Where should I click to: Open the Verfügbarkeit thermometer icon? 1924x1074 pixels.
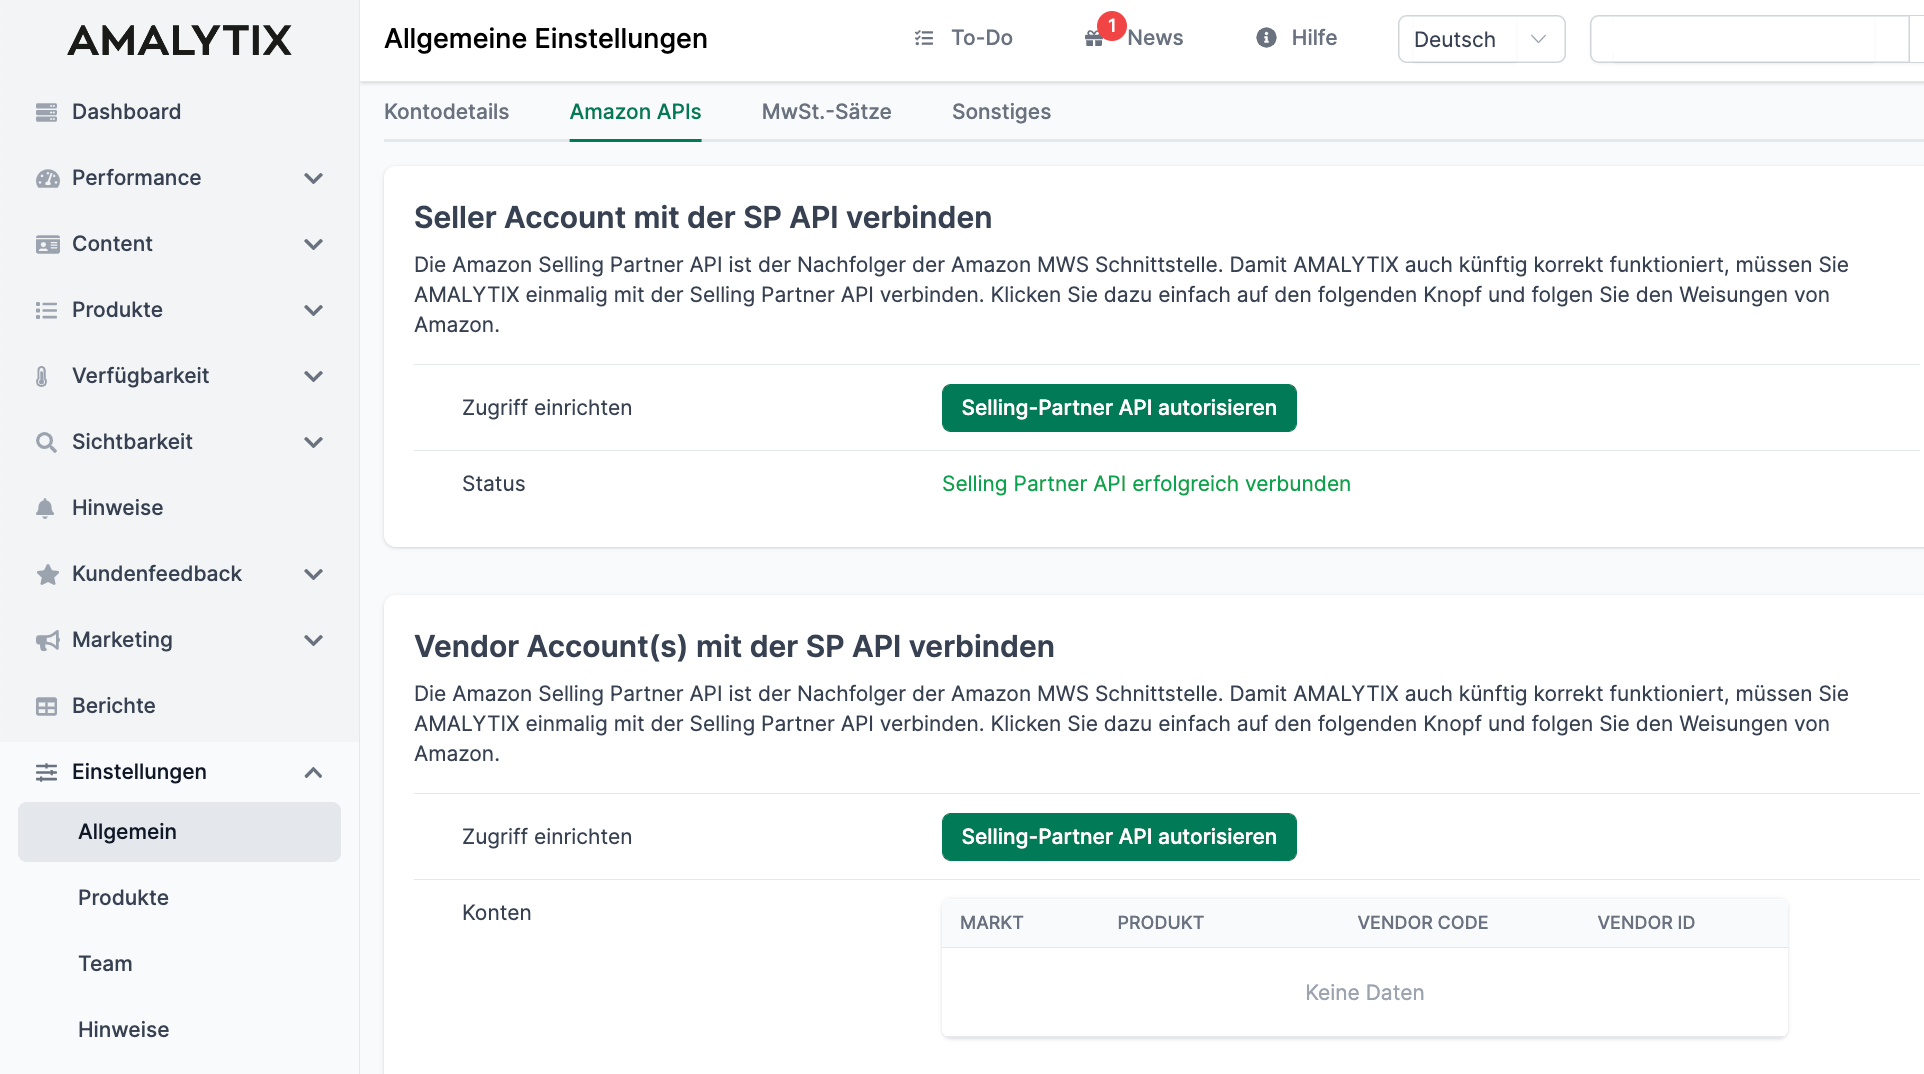pos(46,375)
